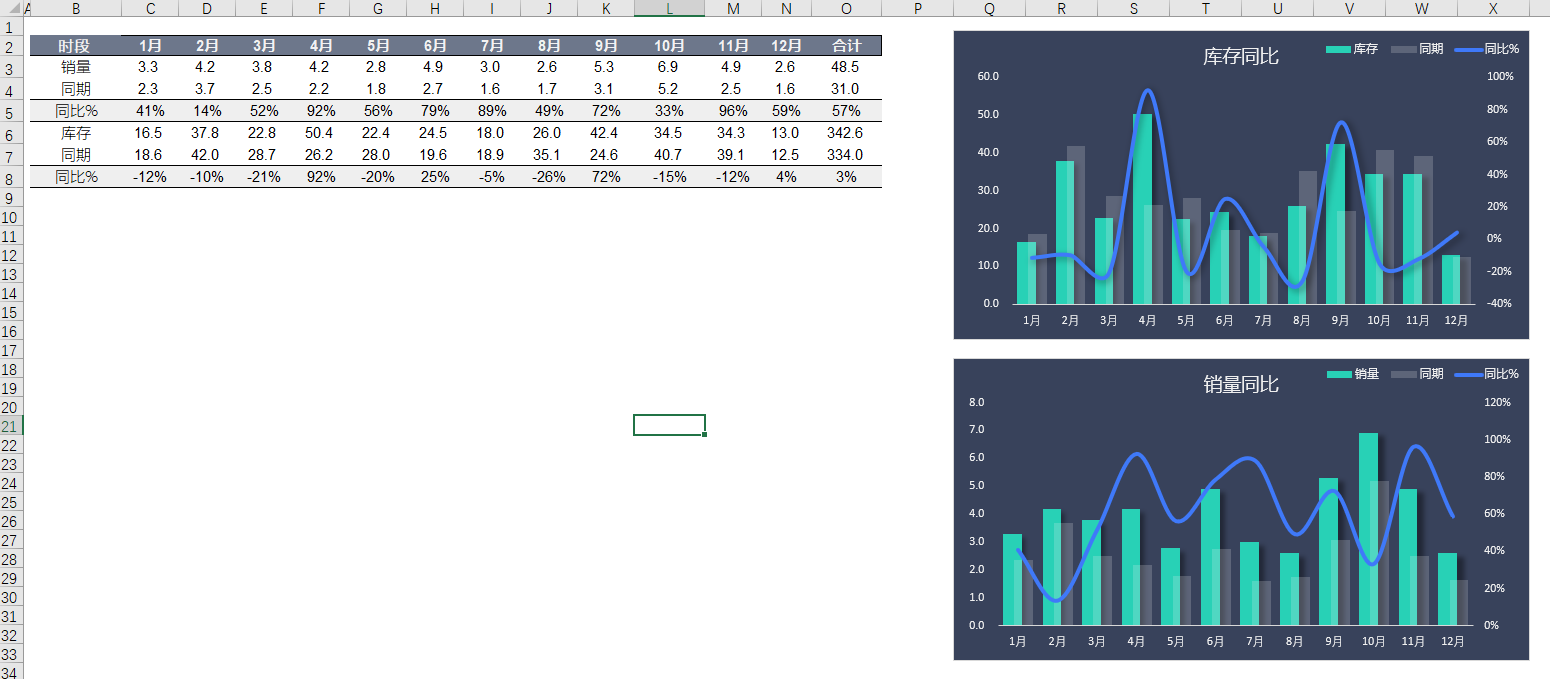Click the 销量 row label cell

coord(75,67)
